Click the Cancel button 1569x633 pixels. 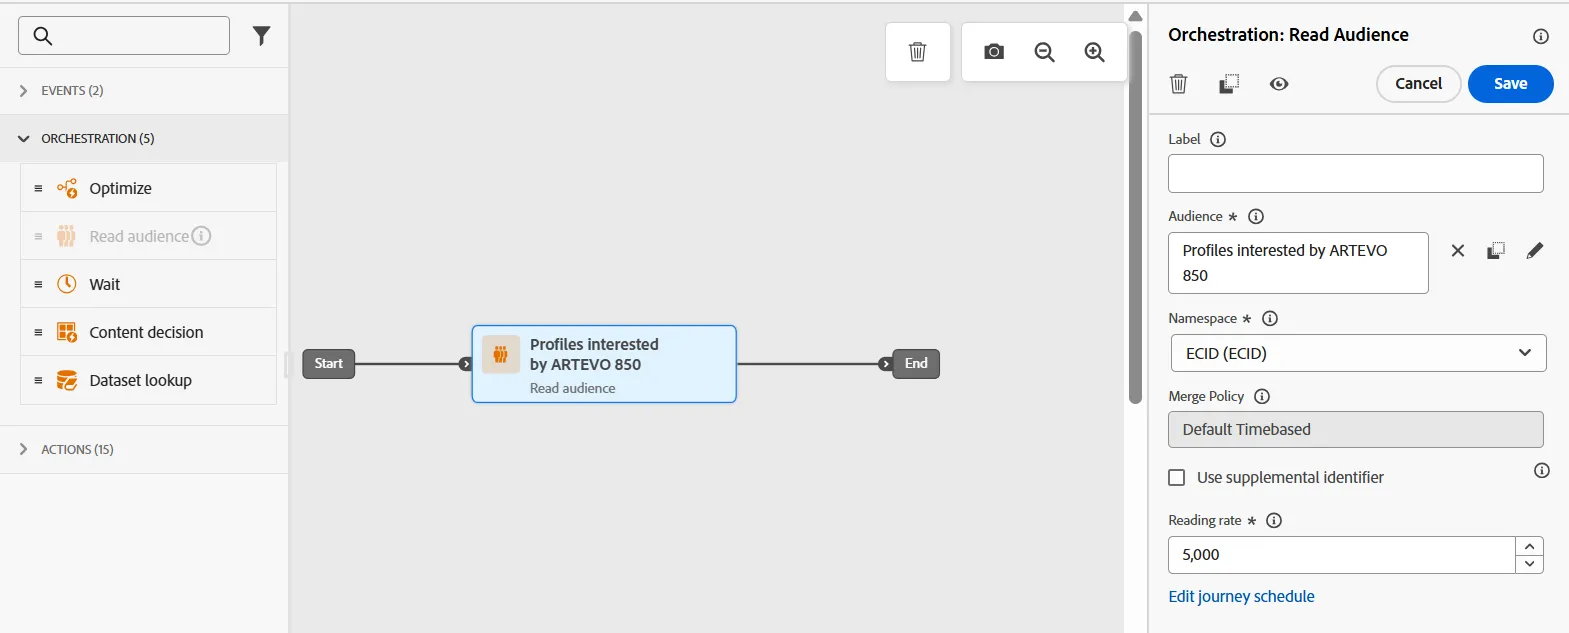1419,84
